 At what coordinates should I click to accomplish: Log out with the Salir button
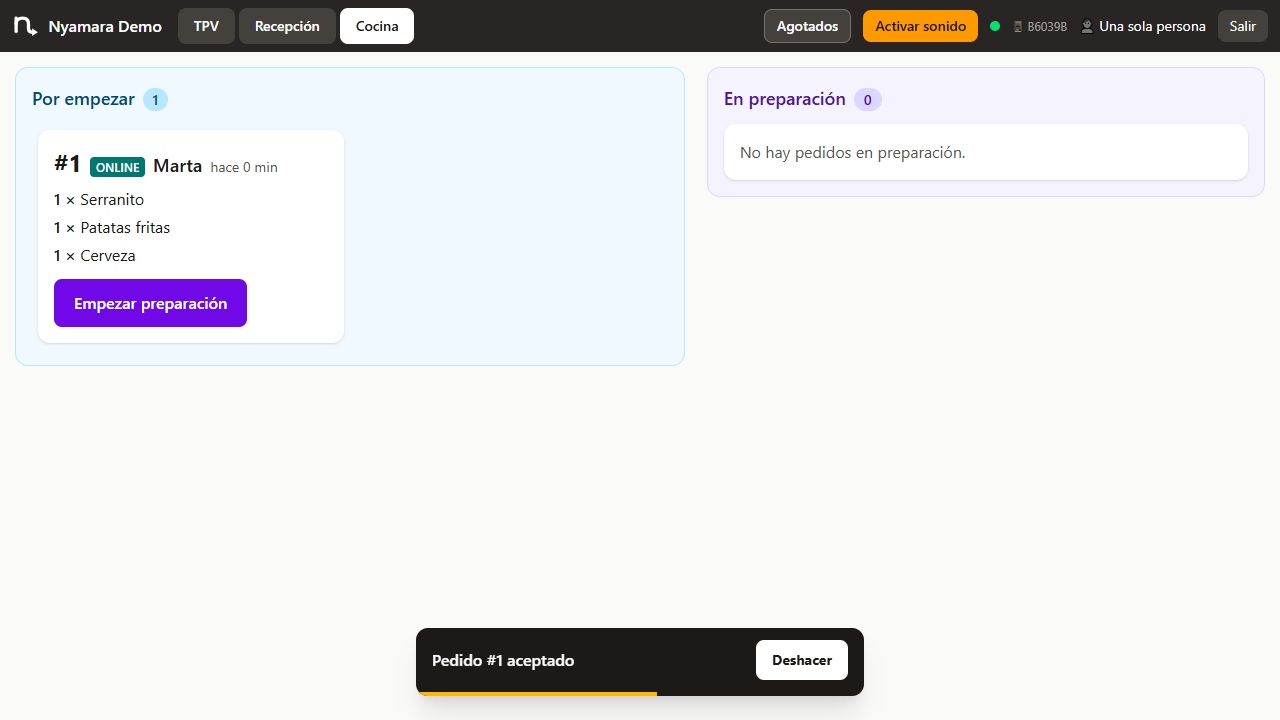click(1243, 26)
